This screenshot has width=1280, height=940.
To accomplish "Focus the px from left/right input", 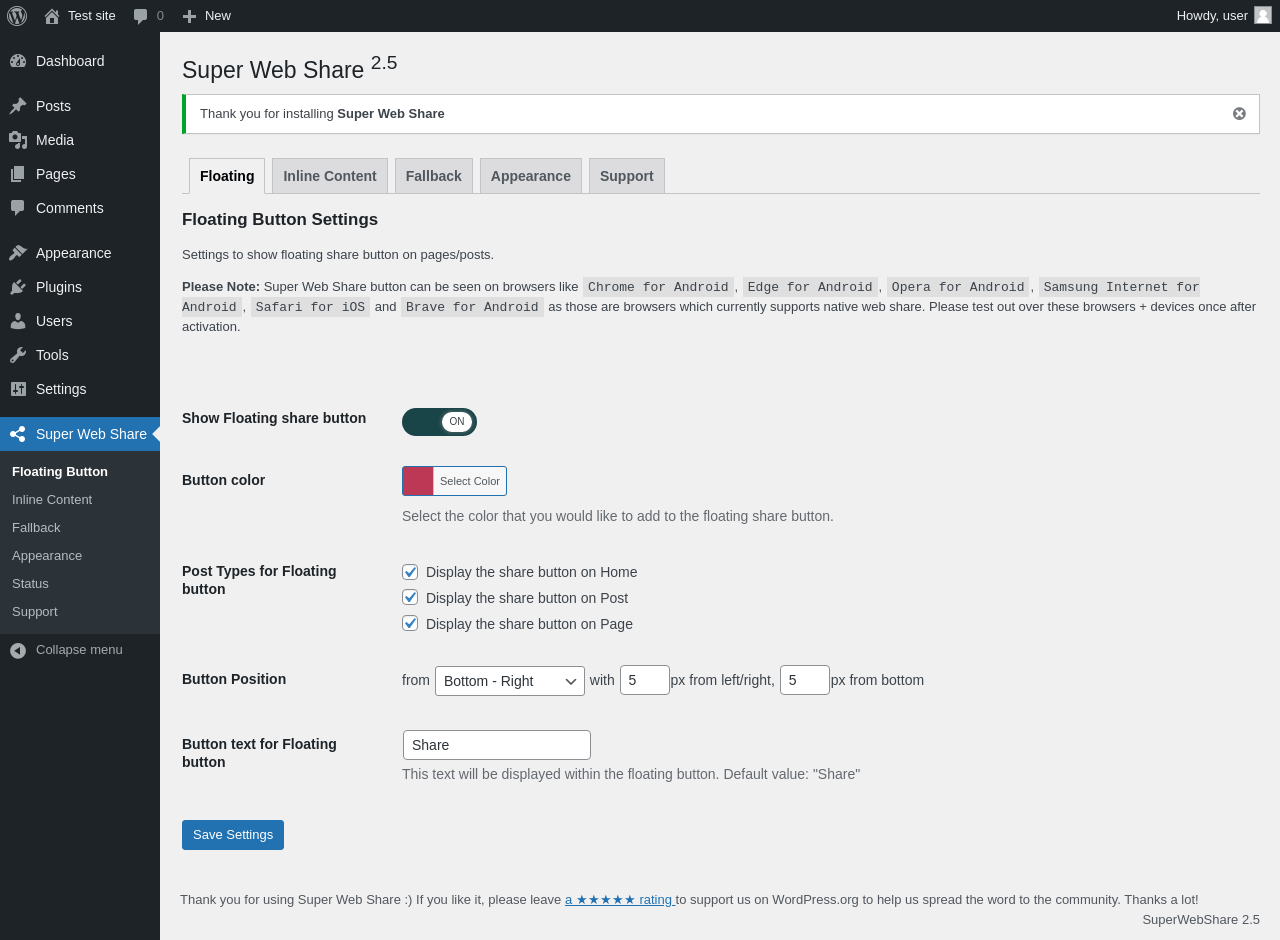I will [645, 680].
